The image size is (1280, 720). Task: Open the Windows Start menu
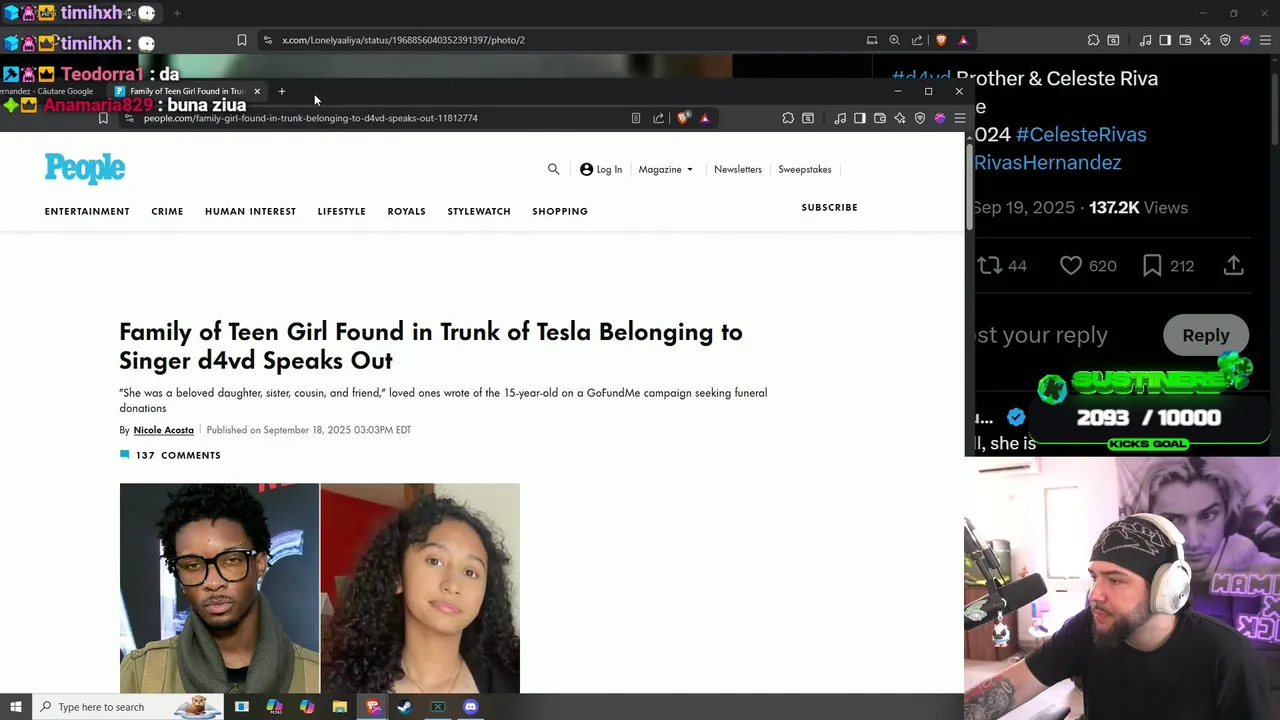[15, 707]
